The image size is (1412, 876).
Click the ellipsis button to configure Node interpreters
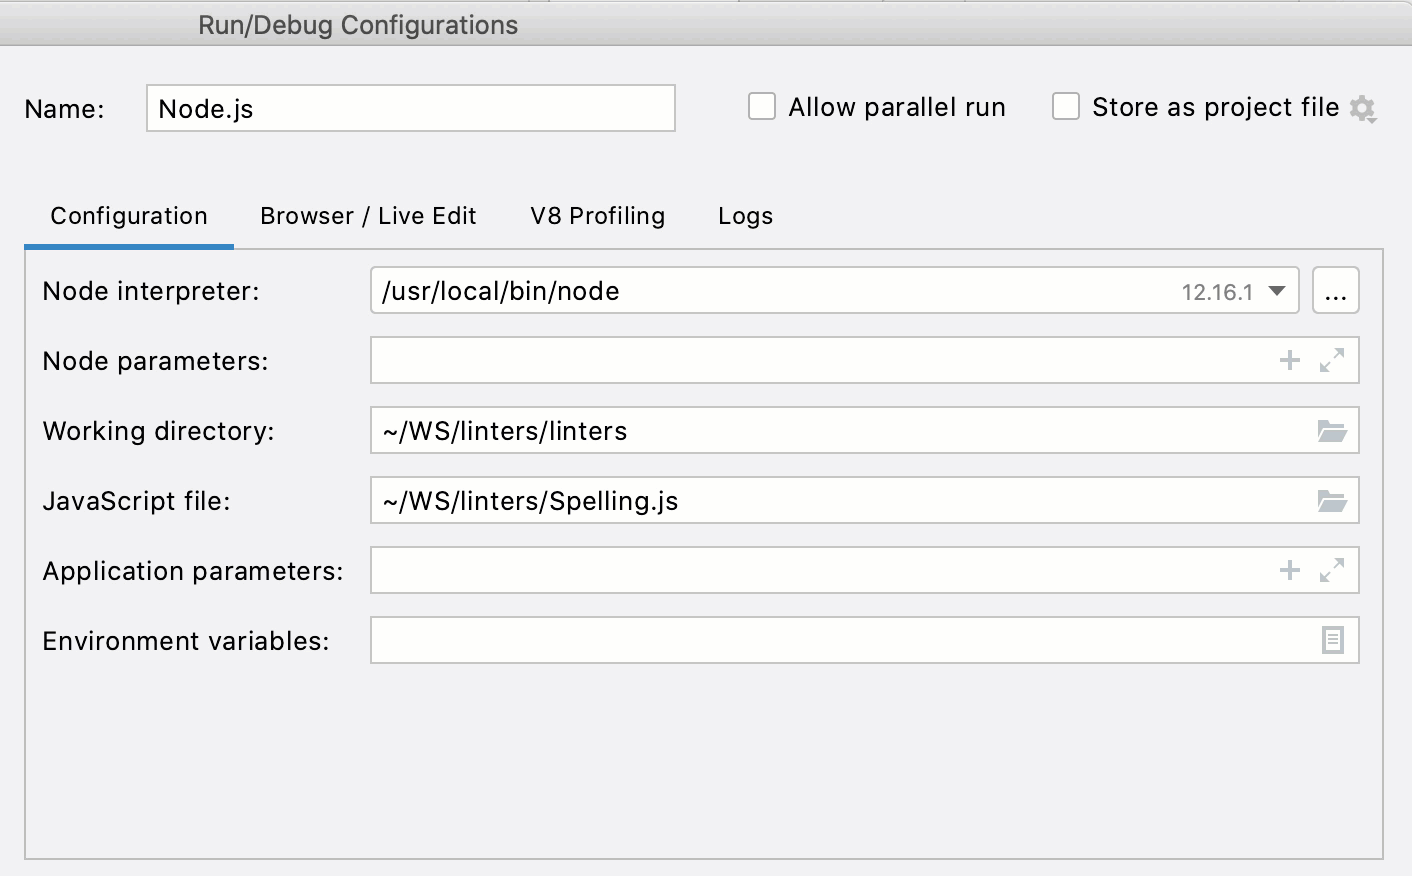1336,290
